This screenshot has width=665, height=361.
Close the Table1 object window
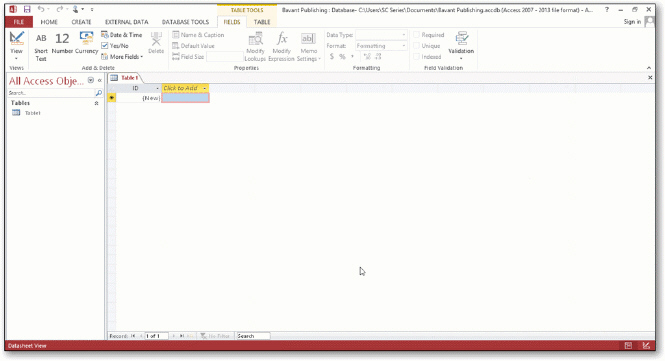(x=650, y=78)
